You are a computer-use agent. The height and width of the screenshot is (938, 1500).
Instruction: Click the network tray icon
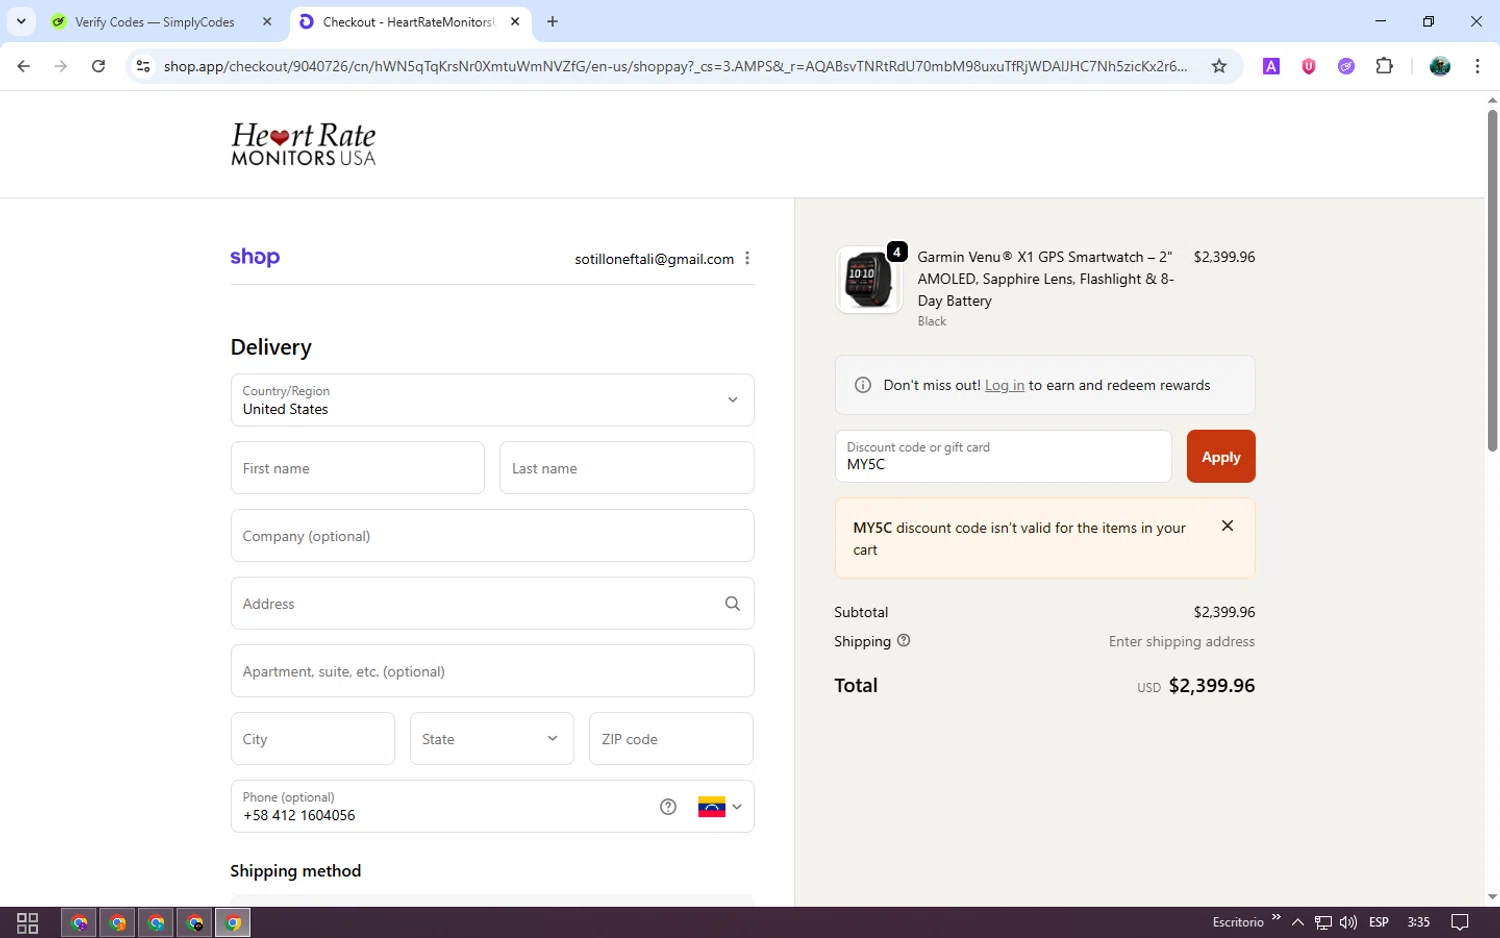tap(1323, 922)
